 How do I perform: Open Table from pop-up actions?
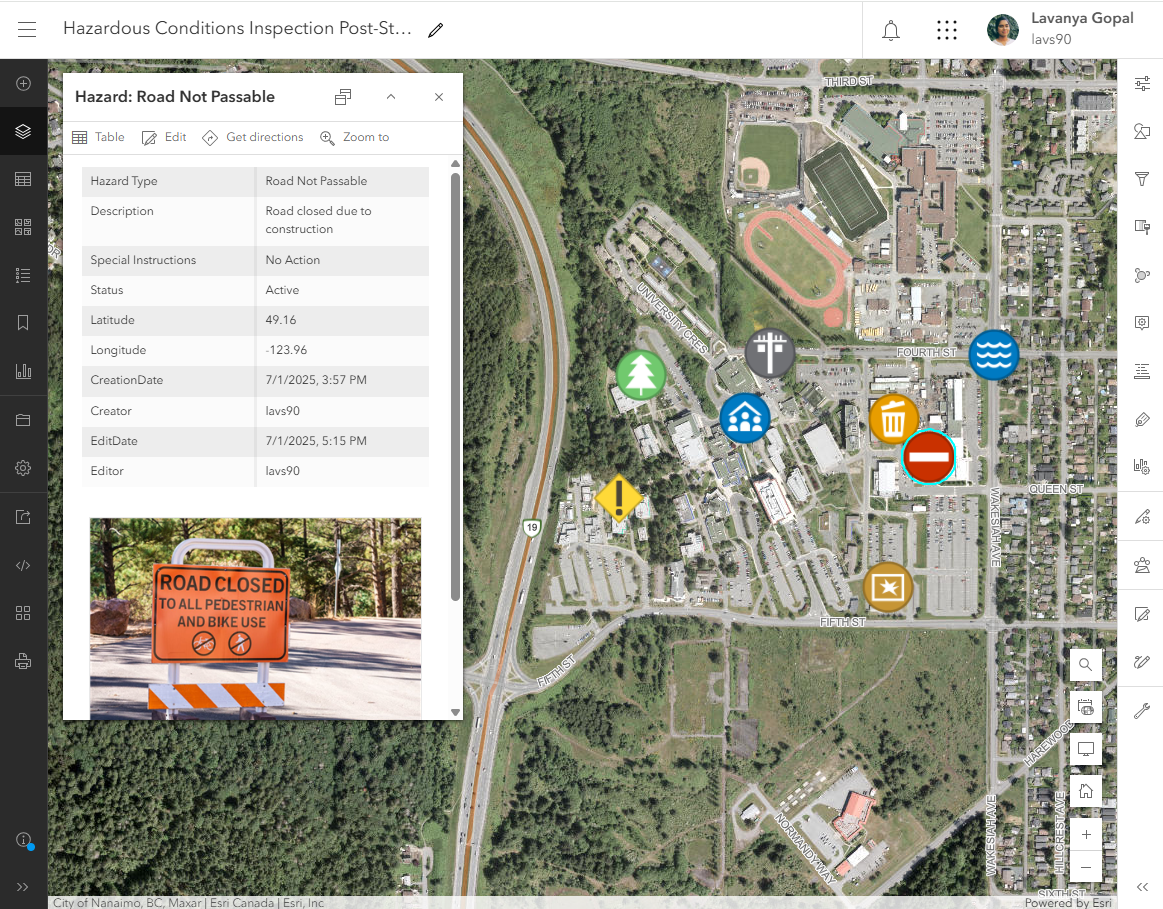tap(98, 137)
